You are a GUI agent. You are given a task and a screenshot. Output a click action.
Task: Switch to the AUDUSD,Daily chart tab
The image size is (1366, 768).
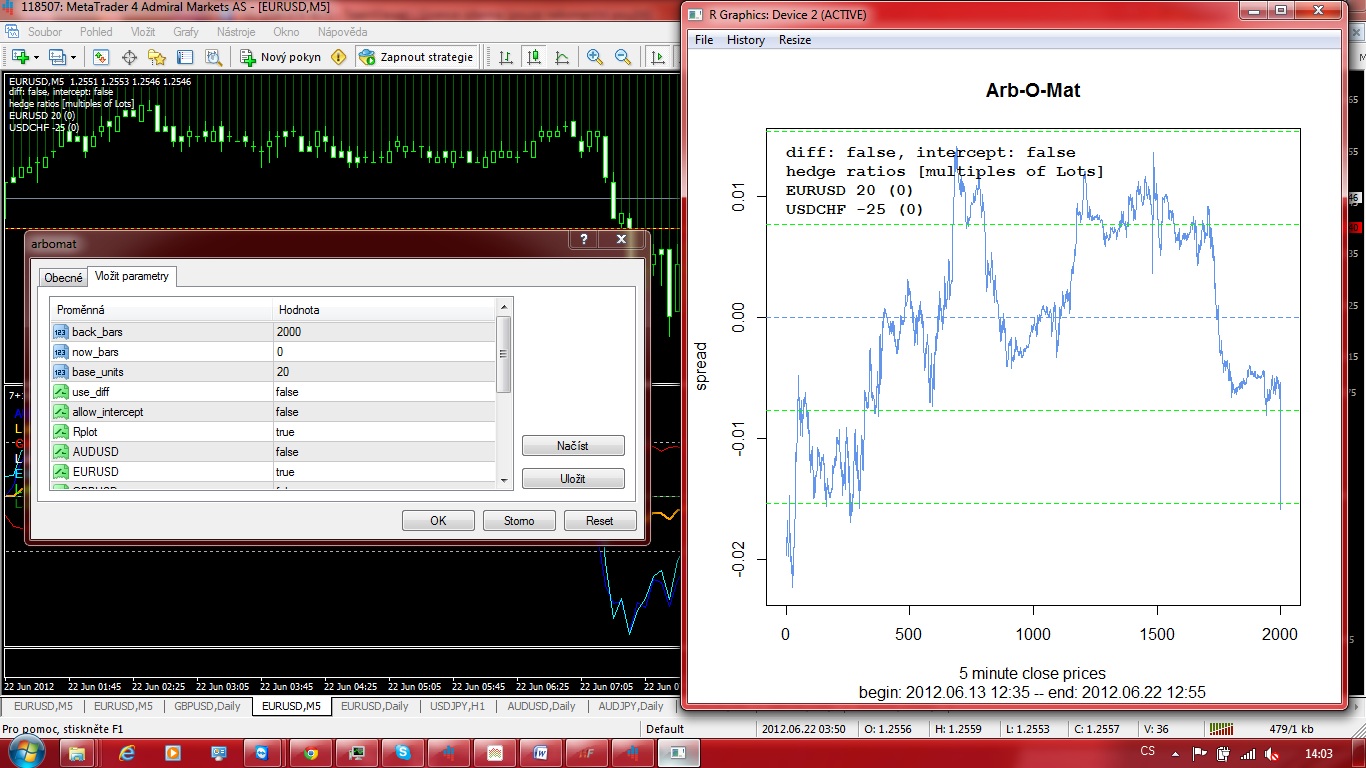(x=541, y=706)
